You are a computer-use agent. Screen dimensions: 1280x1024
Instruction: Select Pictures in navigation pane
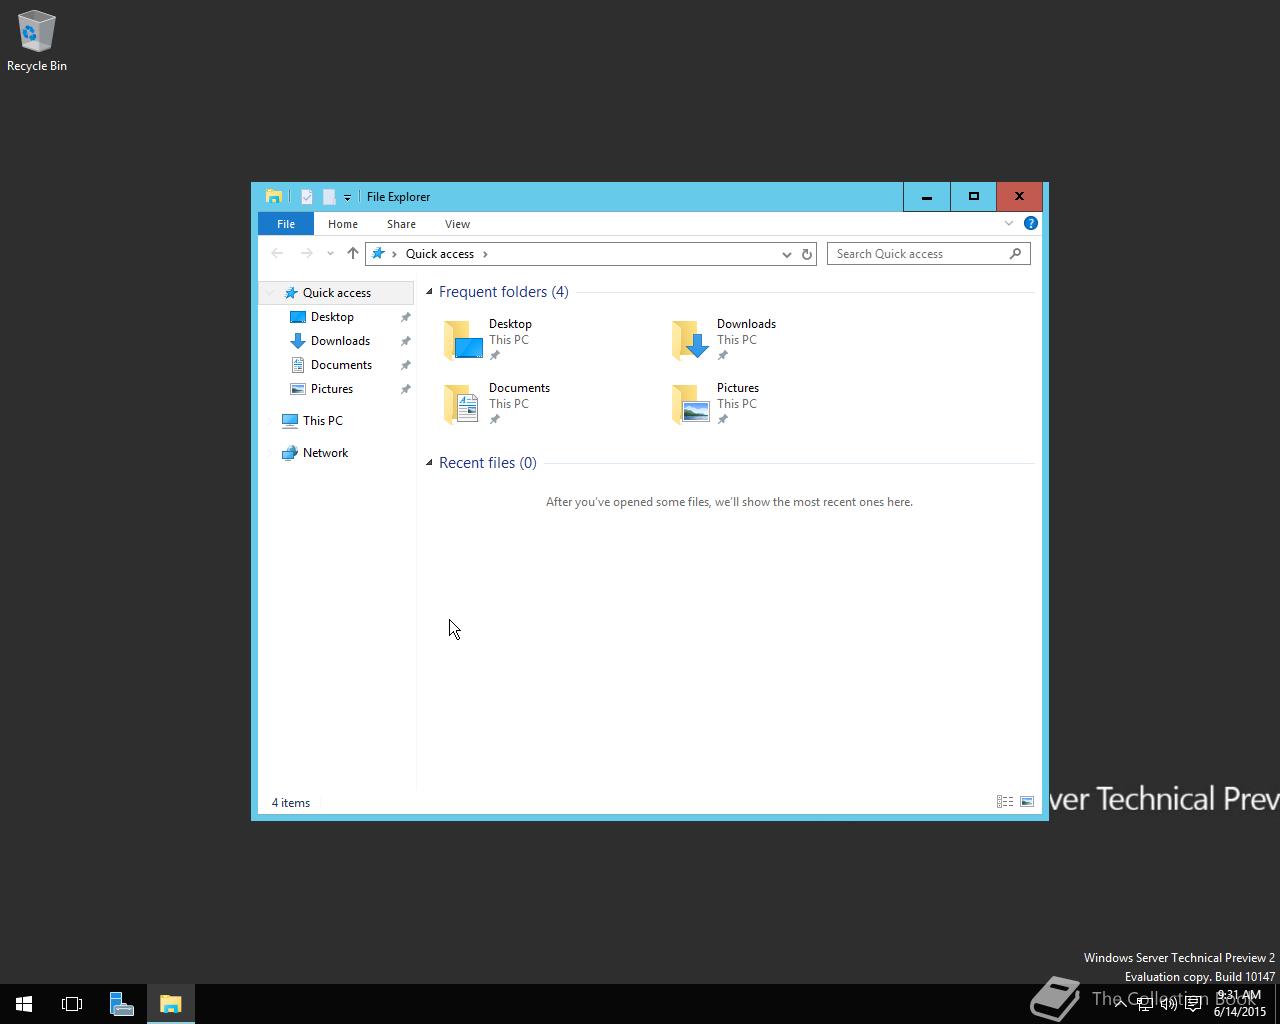332,389
